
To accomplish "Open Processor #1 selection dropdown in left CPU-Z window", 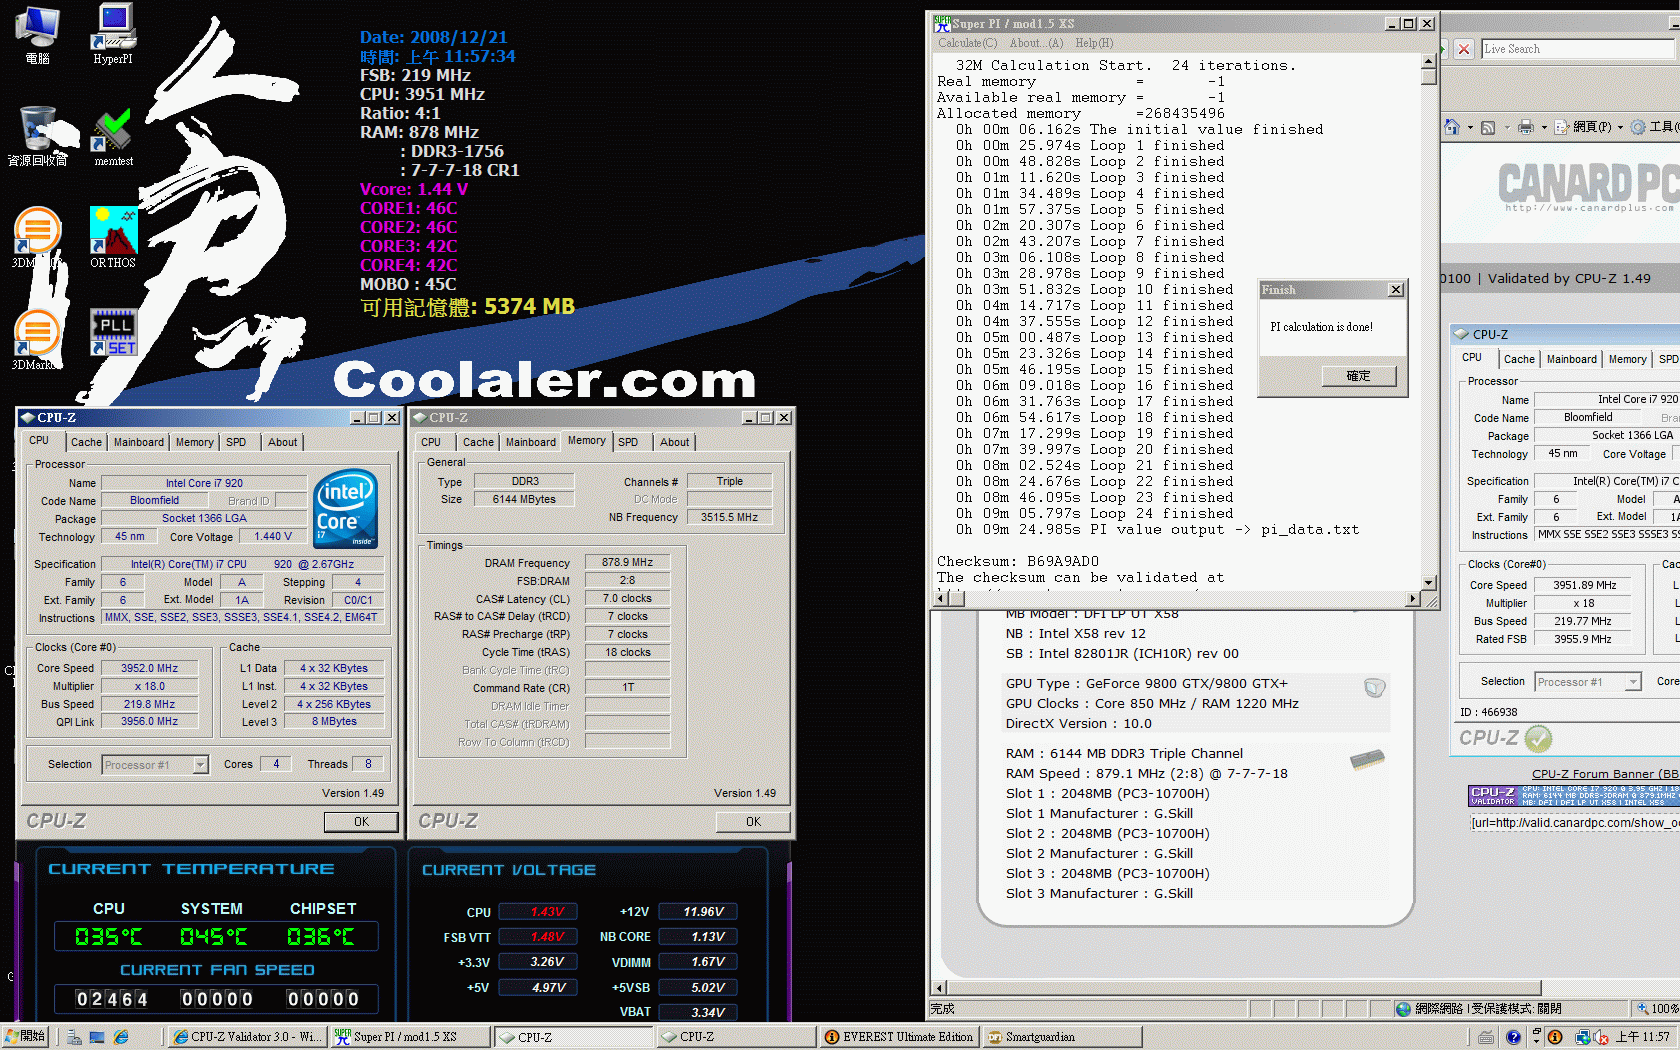I will coord(200,765).
